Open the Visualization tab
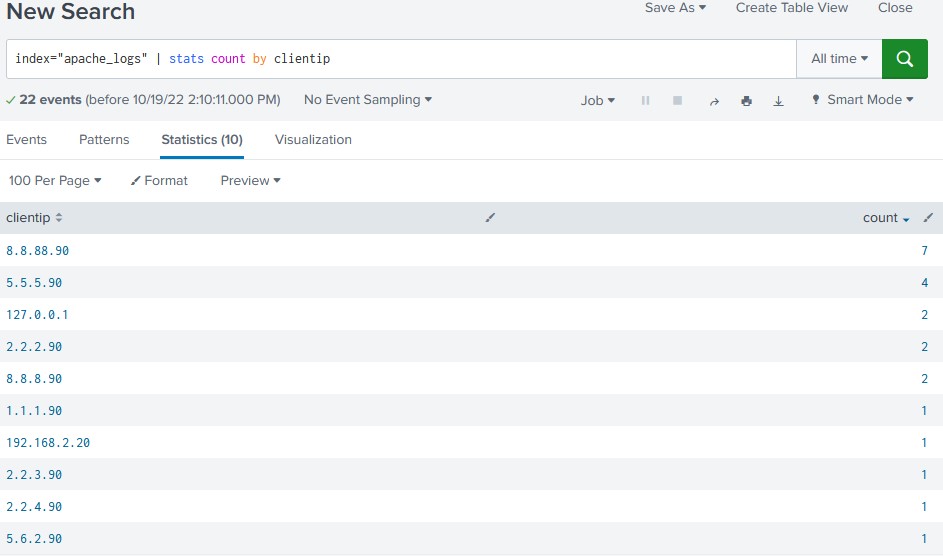Viewport: 943px width, 556px height. [x=313, y=140]
